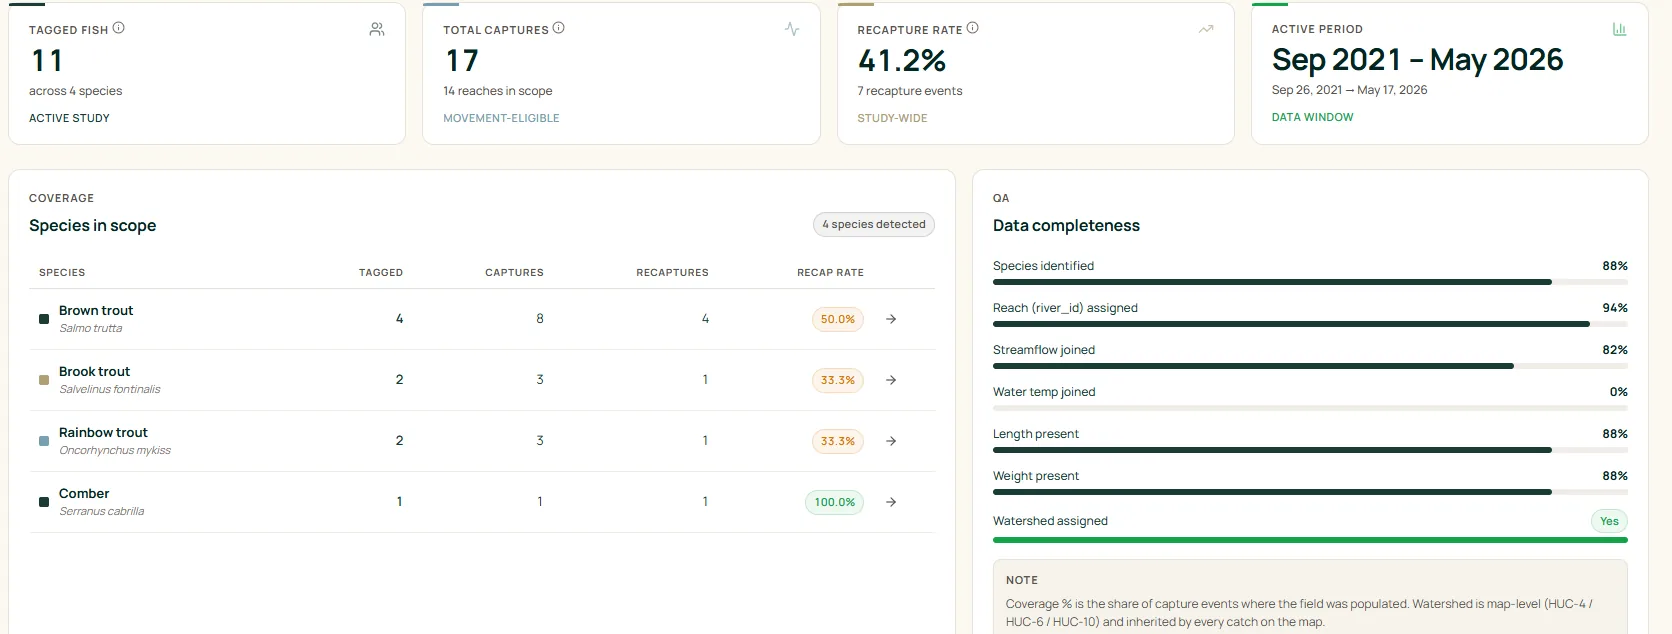This screenshot has height=634, width=1672.
Task: Open Rainbow trout details arrow
Action: tap(891, 441)
